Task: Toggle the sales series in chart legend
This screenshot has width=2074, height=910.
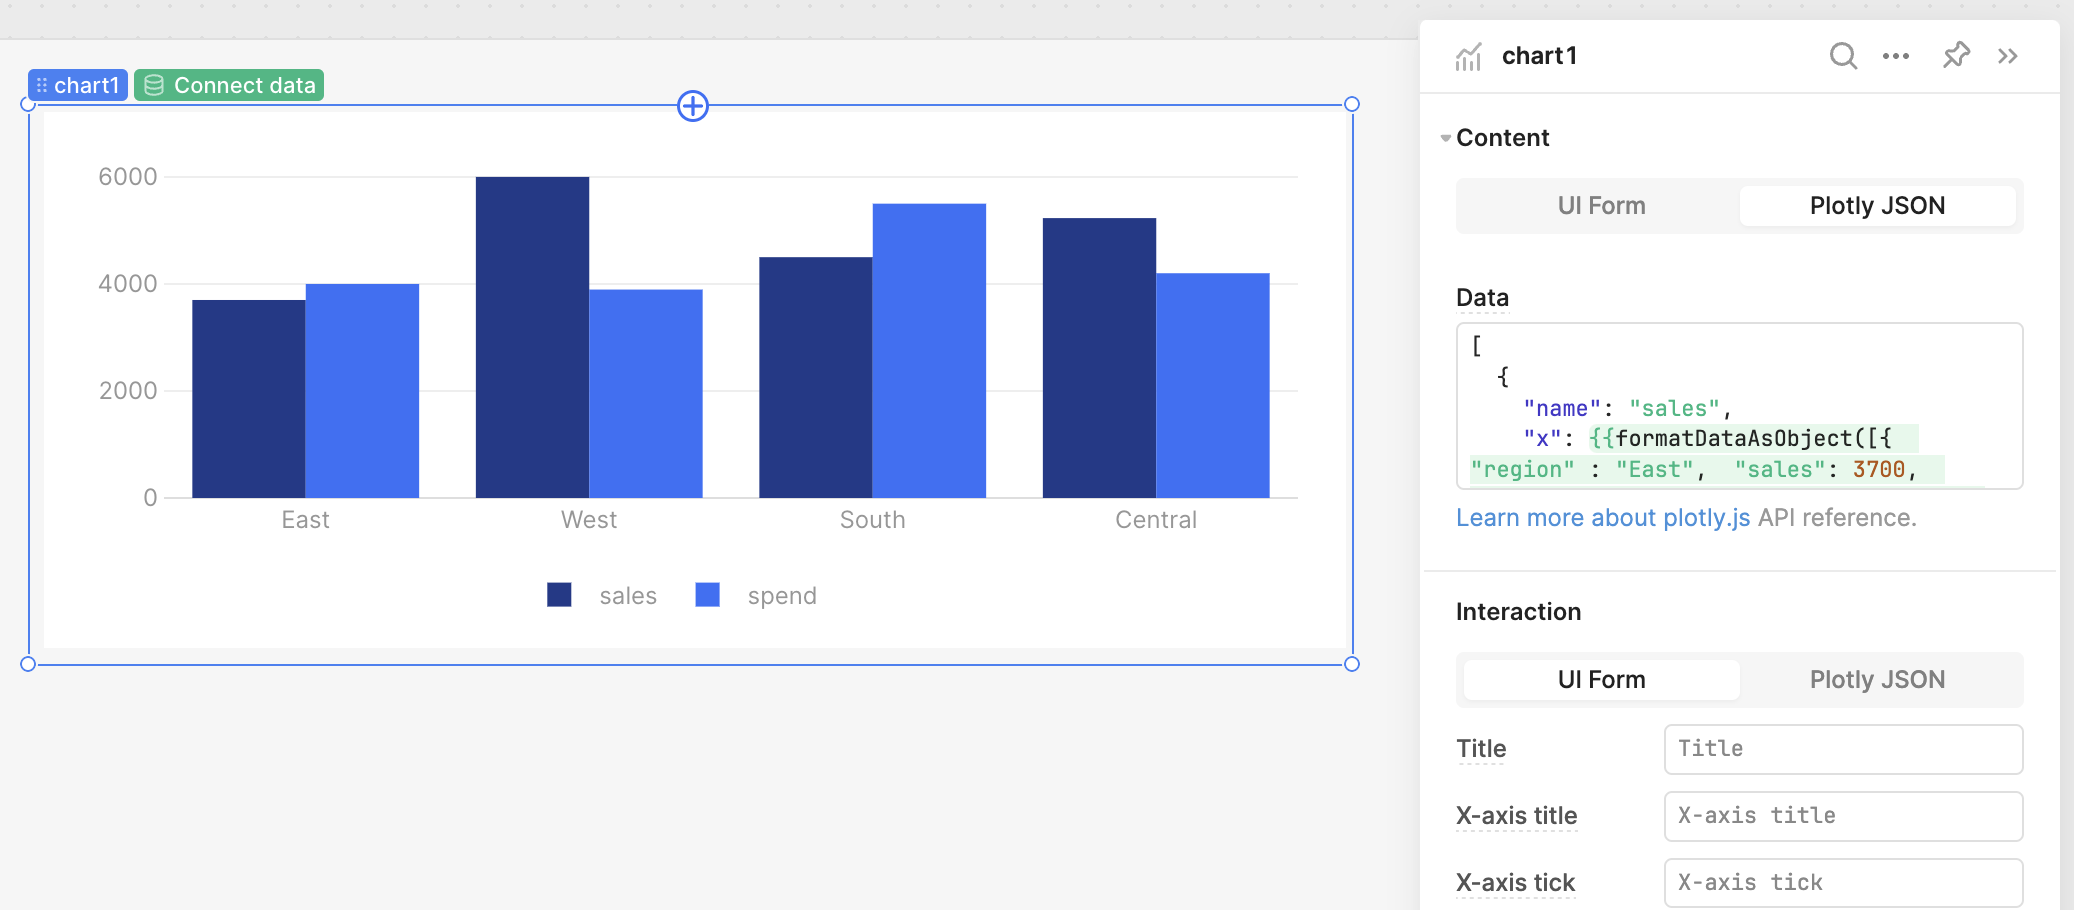Action: tap(602, 596)
